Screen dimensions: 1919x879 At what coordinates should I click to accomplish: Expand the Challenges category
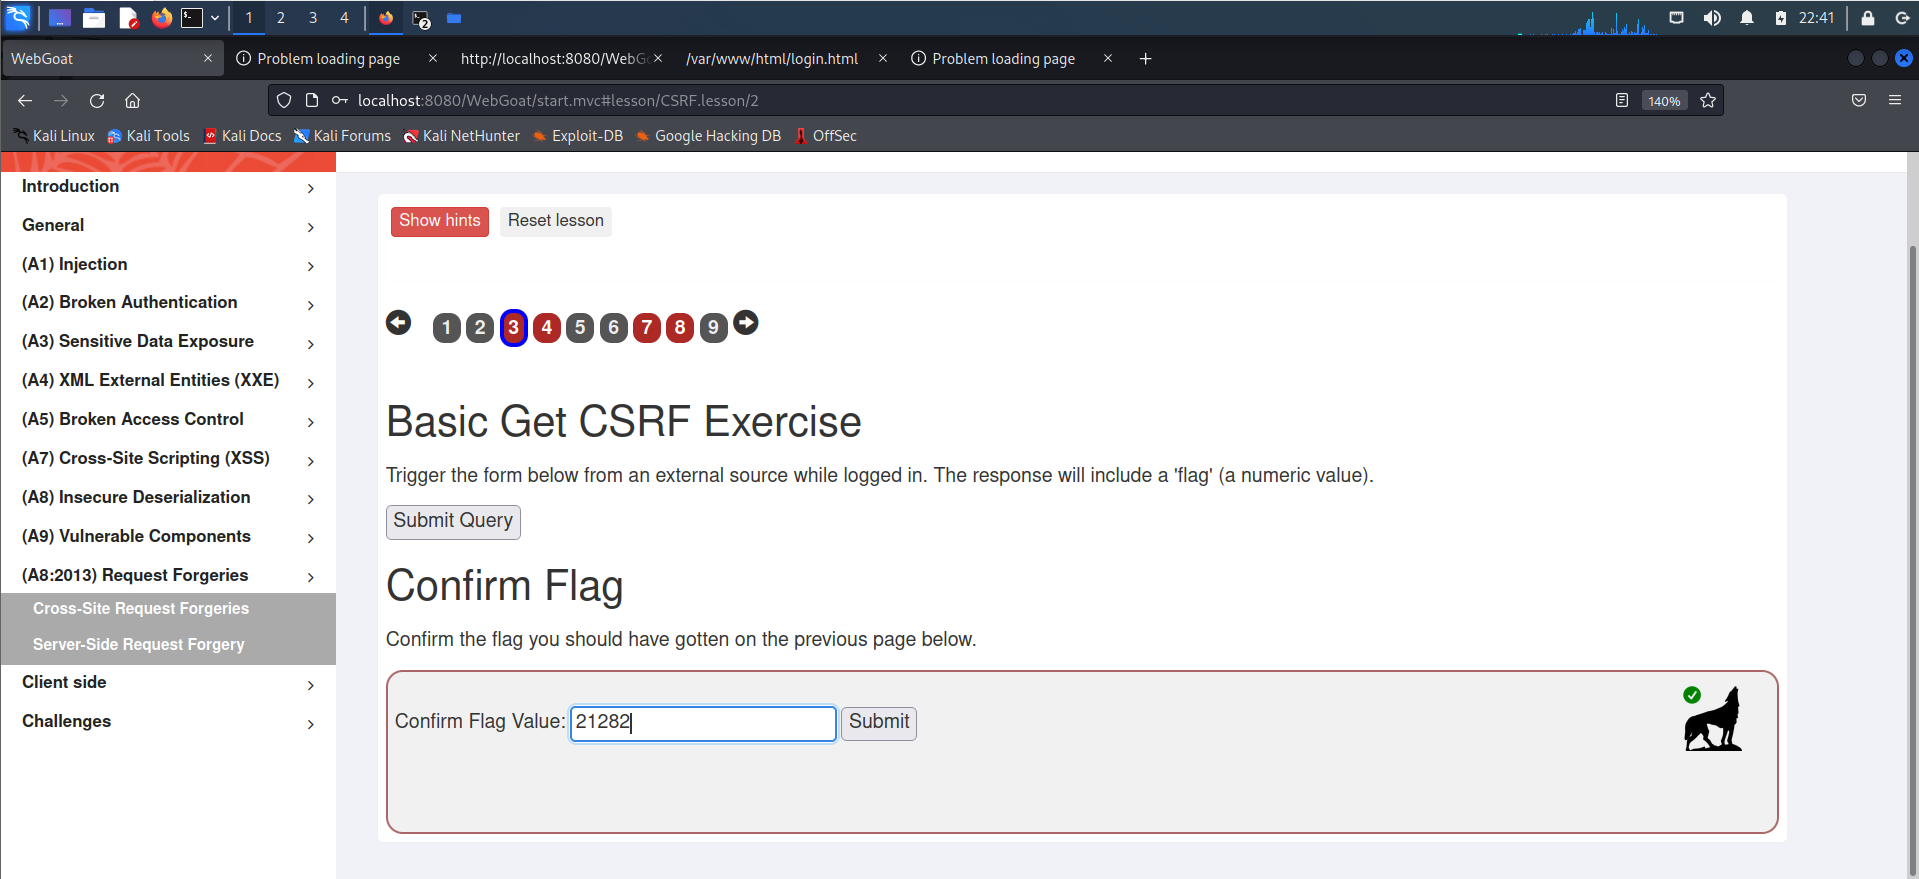[168, 721]
